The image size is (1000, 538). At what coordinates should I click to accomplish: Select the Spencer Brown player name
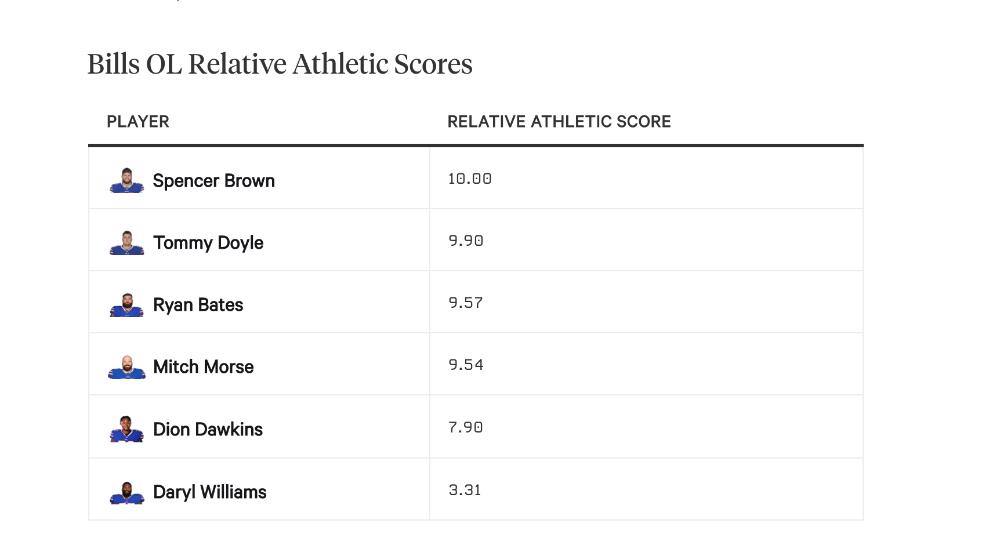point(214,181)
